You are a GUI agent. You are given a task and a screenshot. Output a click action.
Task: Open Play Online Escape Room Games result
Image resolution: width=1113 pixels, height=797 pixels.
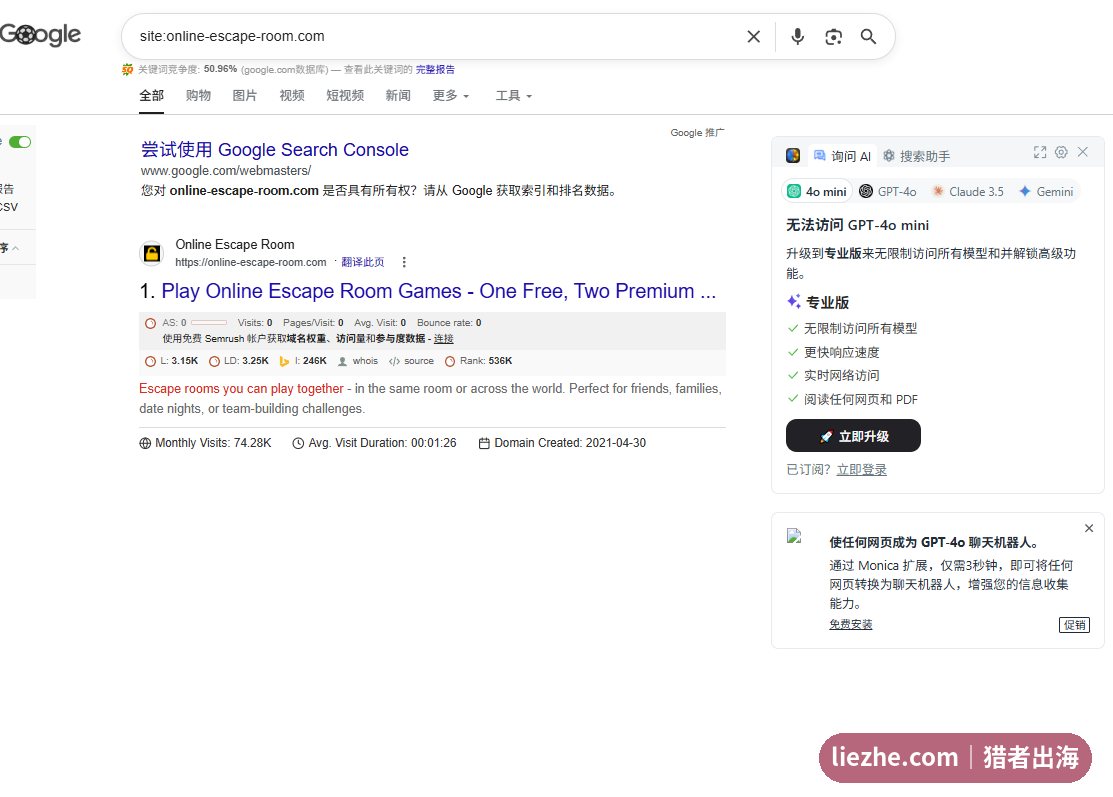pyautogui.click(x=439, y=291)
